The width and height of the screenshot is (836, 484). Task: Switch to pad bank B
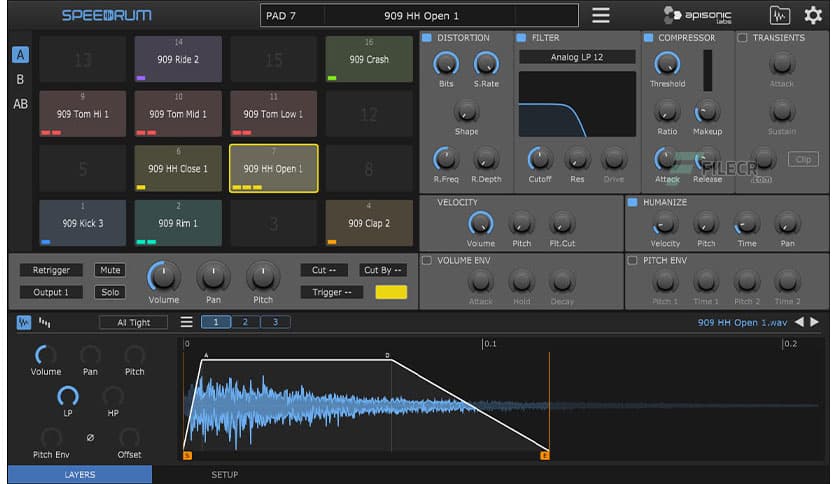[x=20, y=79]
